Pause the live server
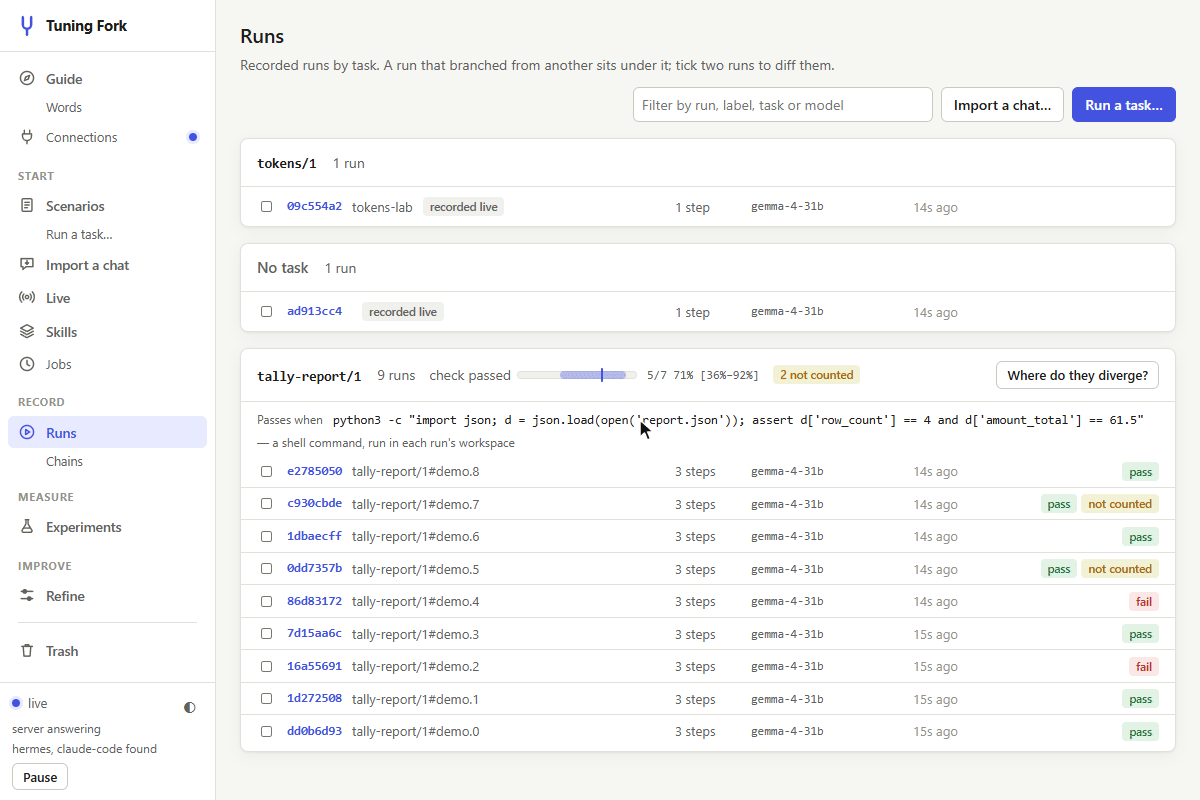 [x=40, y=777]
